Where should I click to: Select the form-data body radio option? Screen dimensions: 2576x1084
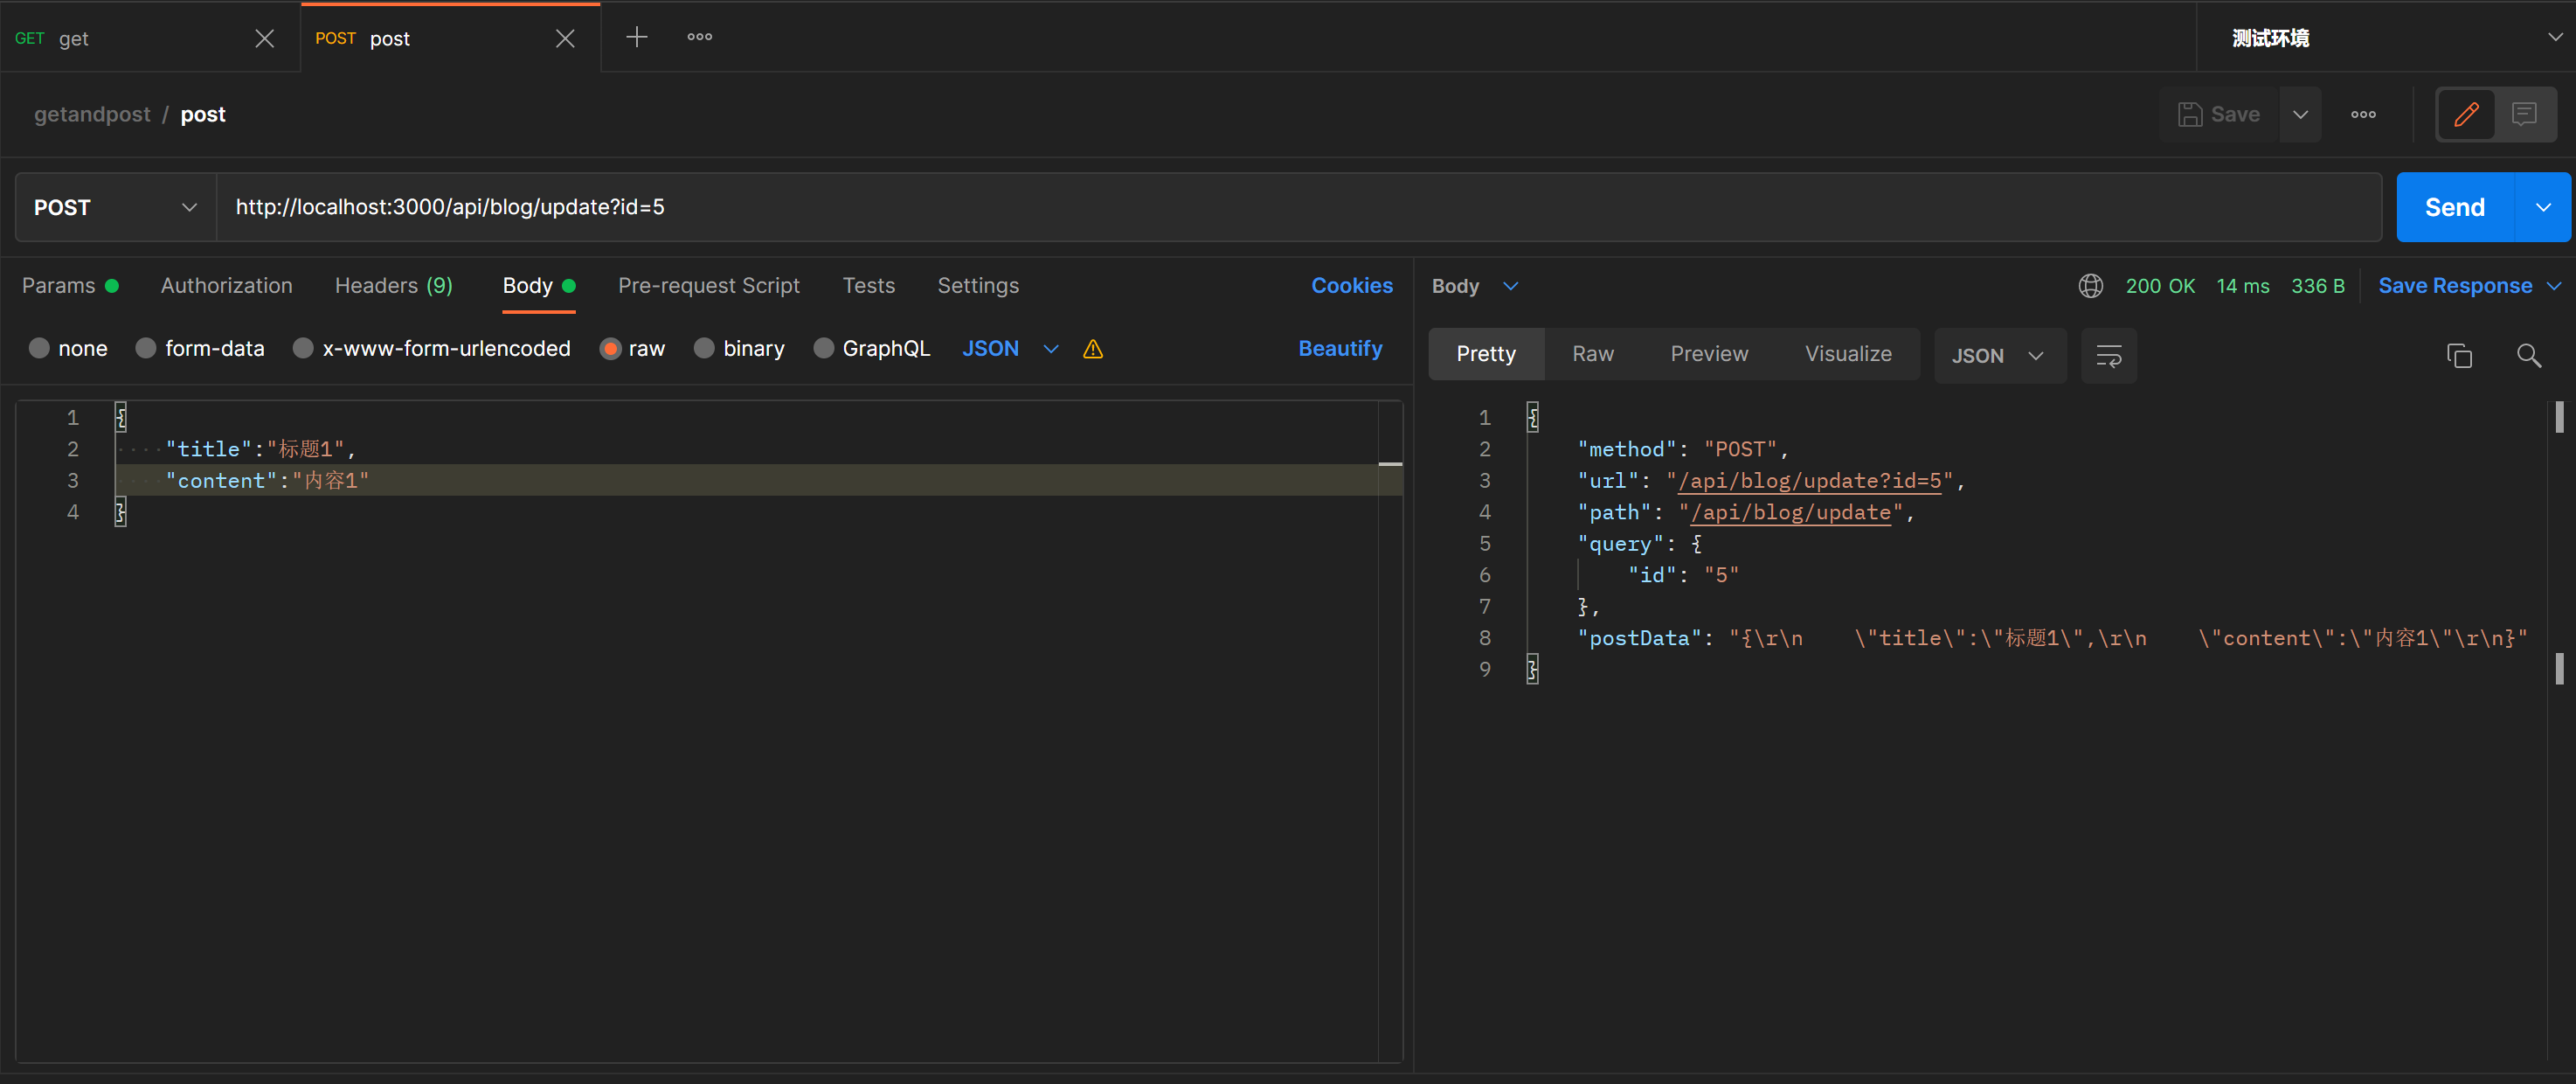pyautogui.click(x=146, y=348)
